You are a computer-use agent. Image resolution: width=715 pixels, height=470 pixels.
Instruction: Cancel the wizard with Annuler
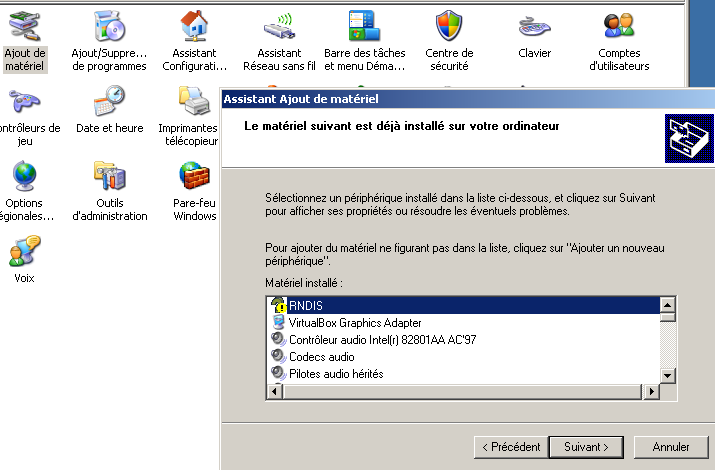coord(670,446)
